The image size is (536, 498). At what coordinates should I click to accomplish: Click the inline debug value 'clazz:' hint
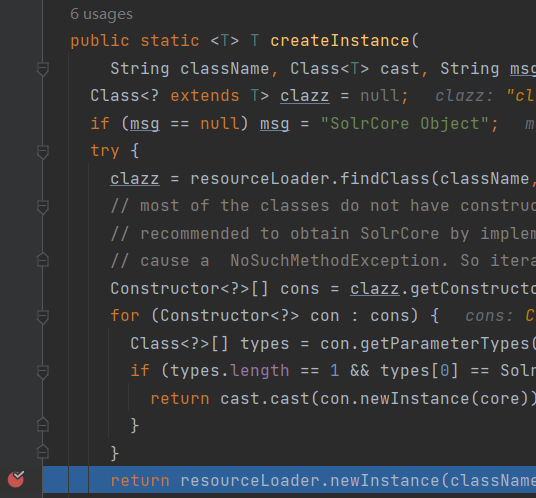point(464,96)
